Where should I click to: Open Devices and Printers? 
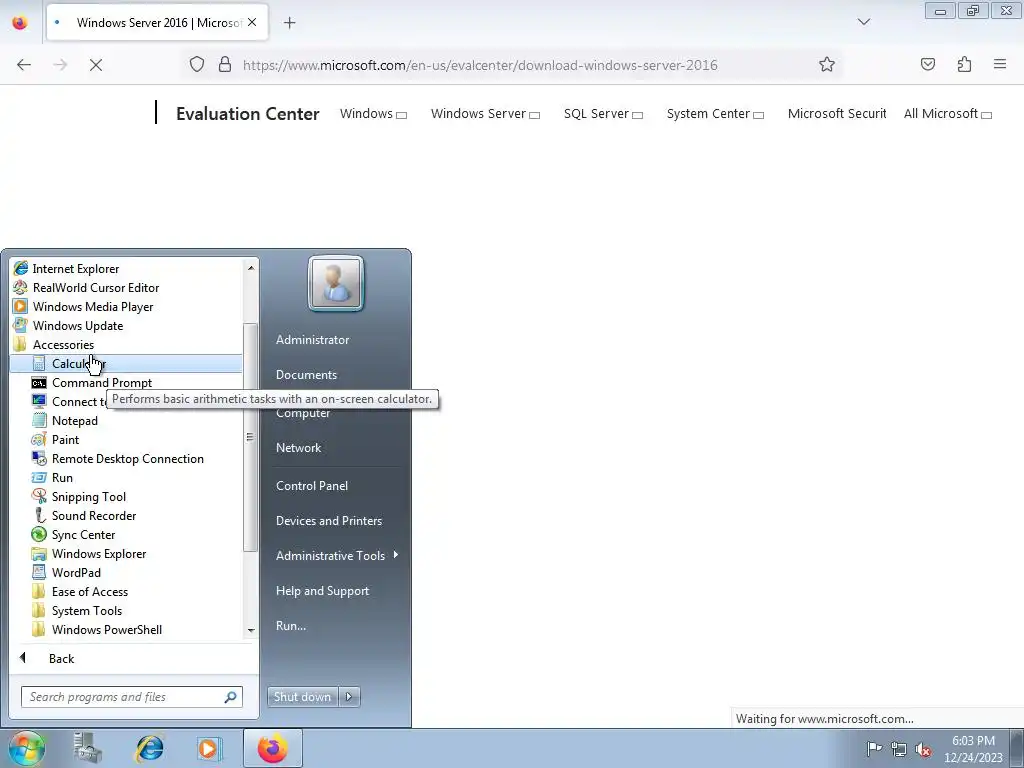328,521
